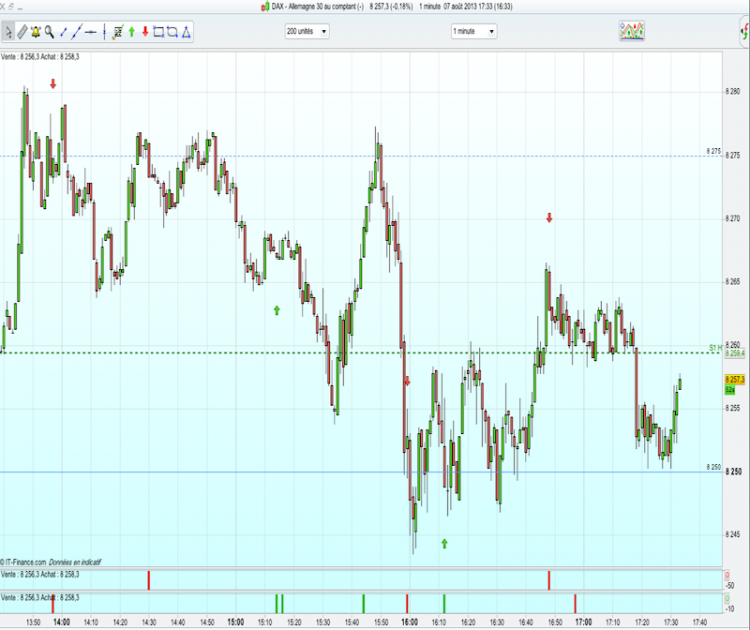Image resolution: width=750 pixels, height=630 pixels.
Task: Open the alert bell tool
Action: (35, 32)
